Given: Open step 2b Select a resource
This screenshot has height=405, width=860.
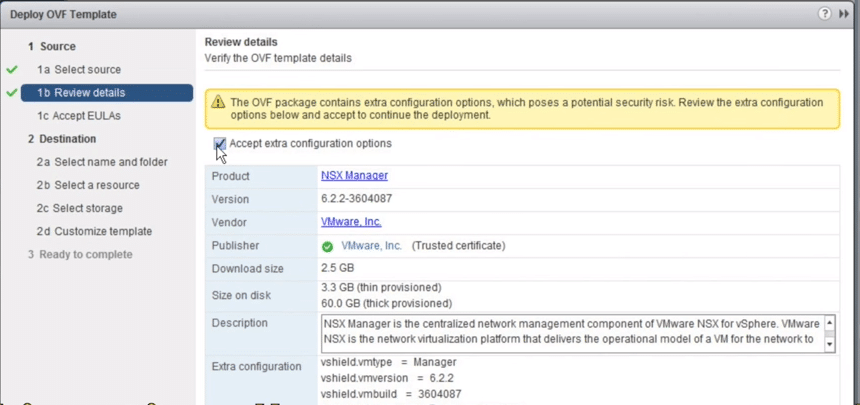Looking at the screenshot, I should 88,185.
